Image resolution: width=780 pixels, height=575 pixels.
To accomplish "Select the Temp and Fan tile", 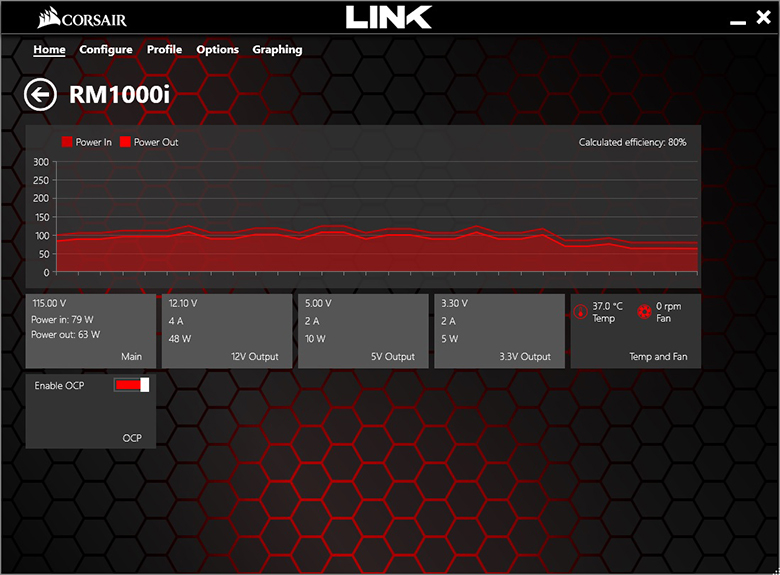I will [x=636, y=331].
